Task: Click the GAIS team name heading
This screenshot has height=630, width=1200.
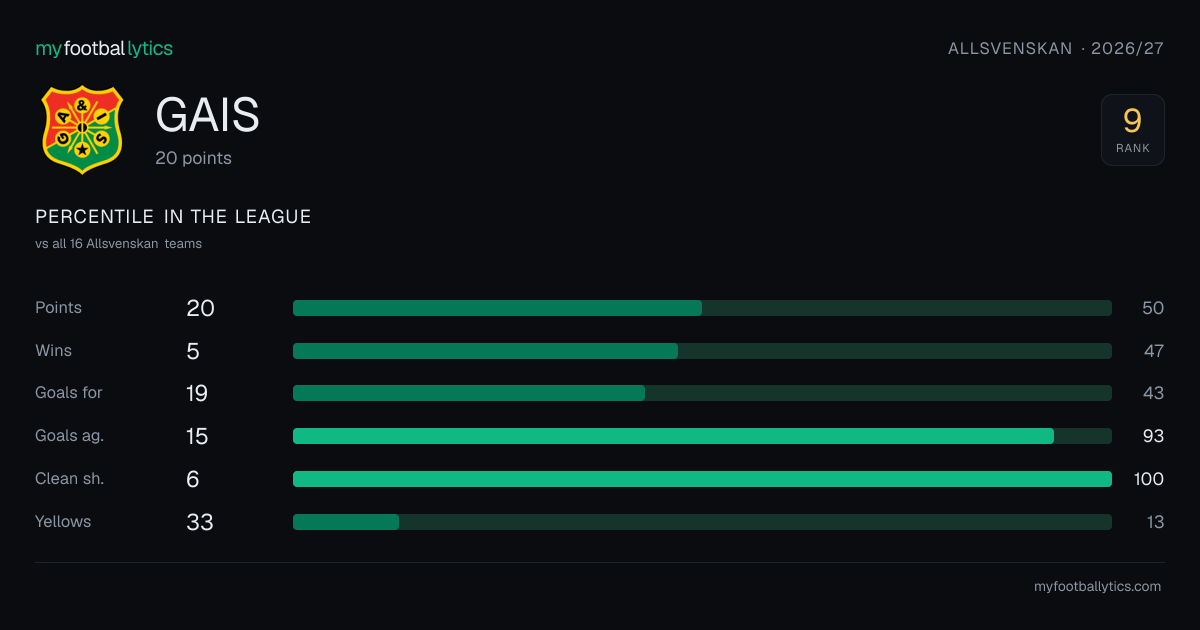Action: click(208, 116)
